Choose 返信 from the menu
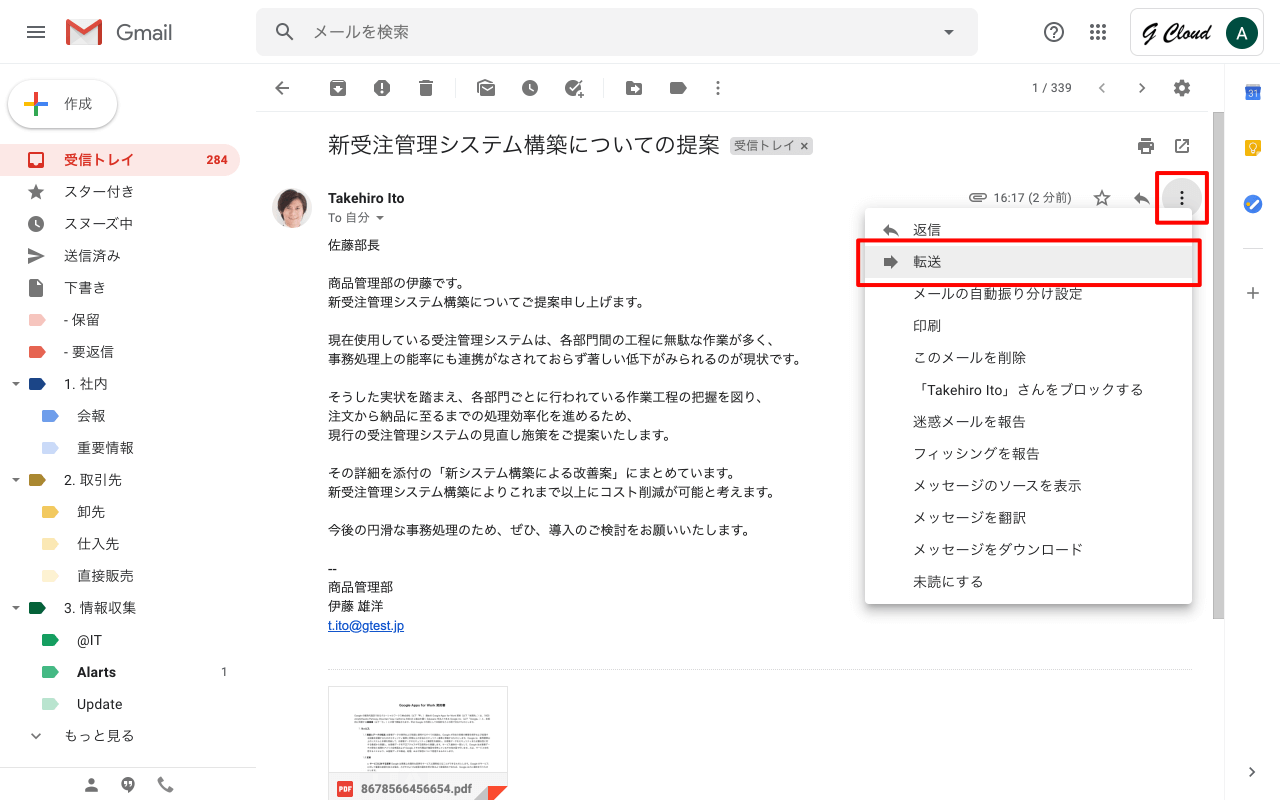This screenshot has width=1280, height=800. pos(1028,230)
